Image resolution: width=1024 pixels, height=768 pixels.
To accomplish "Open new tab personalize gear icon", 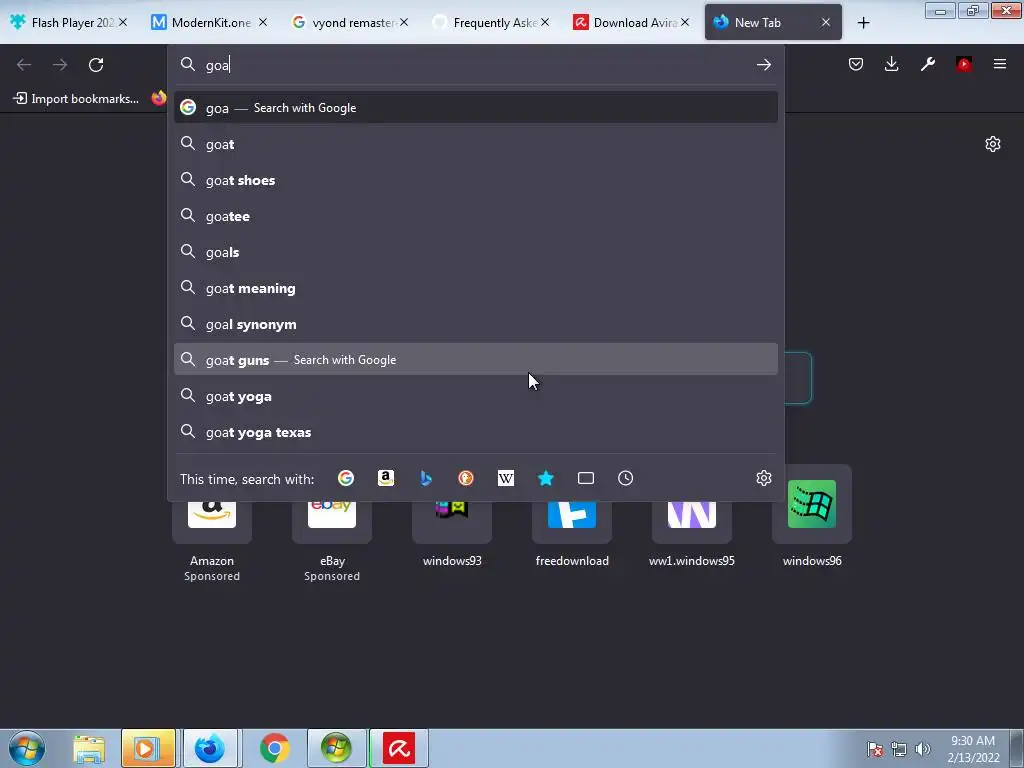I will point(993,144).
